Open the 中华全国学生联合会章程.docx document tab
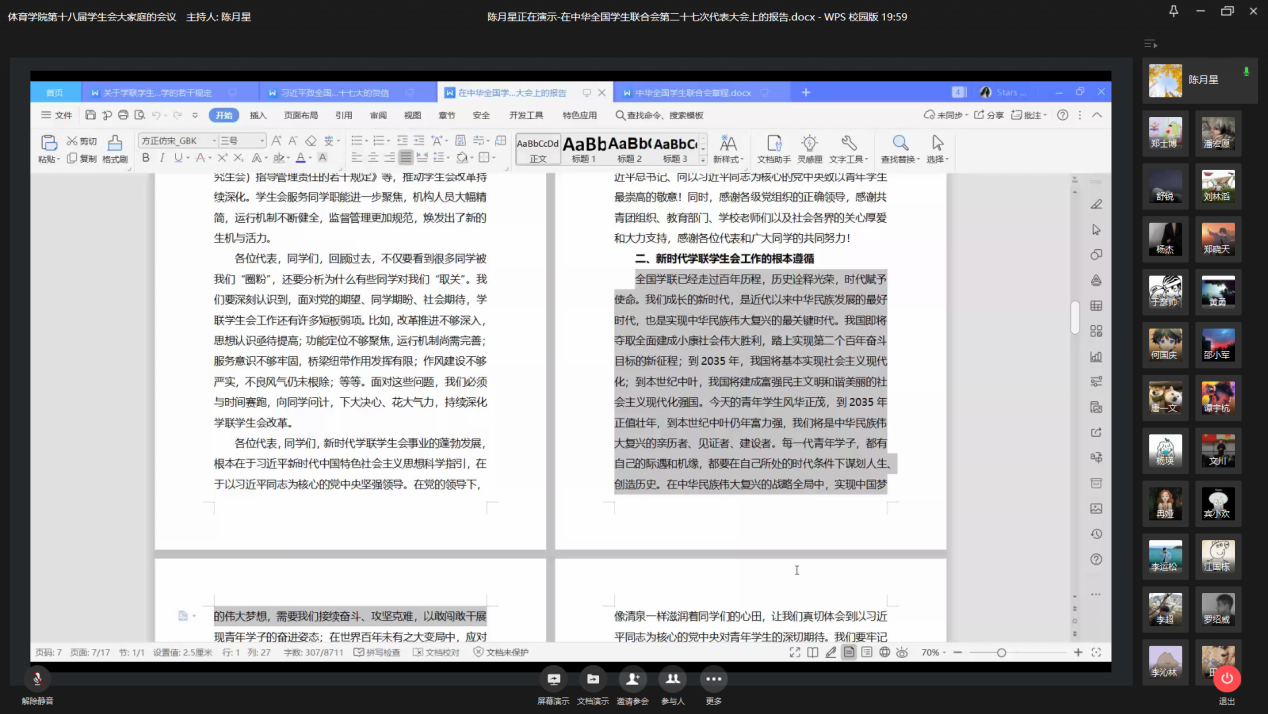Image resolution: width=1268 pixels, height=714 pixels. pos(692,93)
